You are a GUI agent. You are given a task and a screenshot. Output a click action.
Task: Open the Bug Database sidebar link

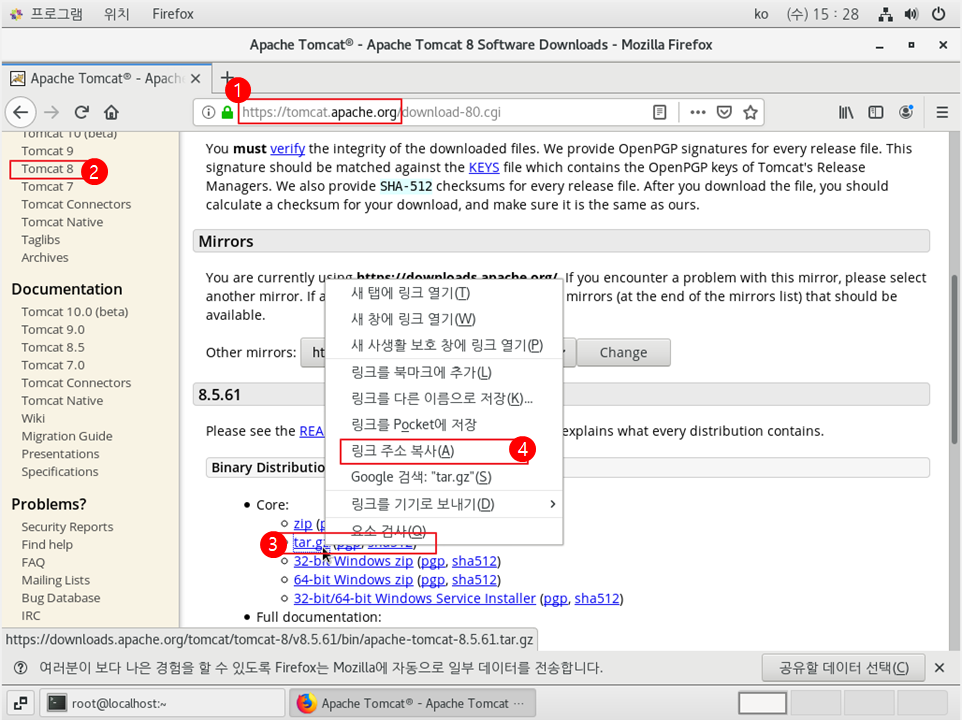pyautogui.click(x=61, y=598)
